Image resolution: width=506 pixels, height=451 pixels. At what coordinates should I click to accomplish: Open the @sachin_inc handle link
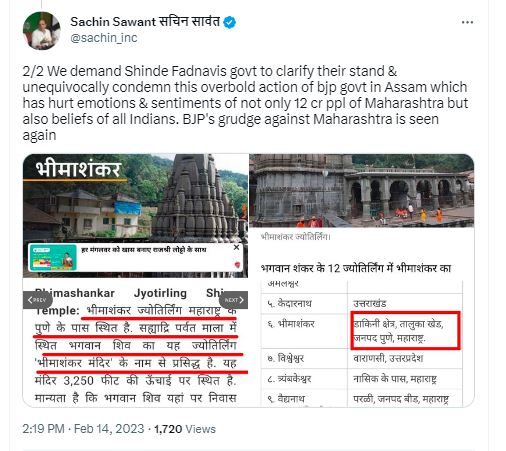104,38
